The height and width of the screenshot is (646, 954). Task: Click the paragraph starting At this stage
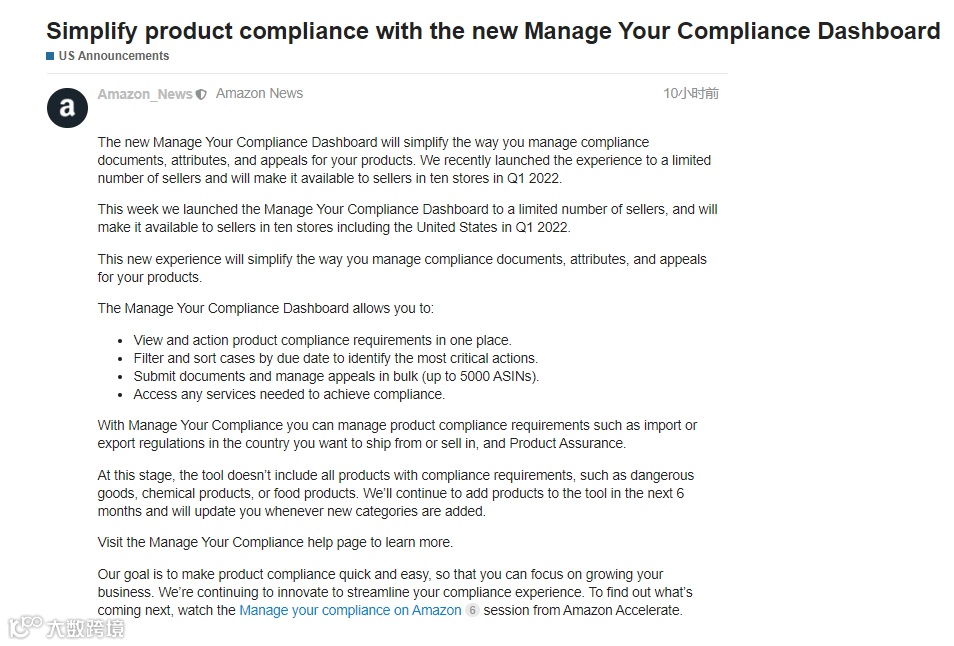point(395,493)
